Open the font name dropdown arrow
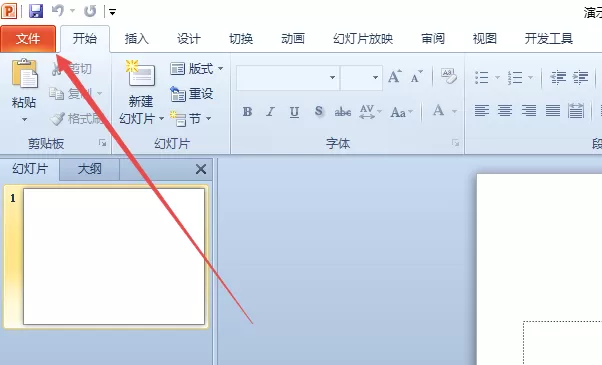Screen dimensions: 602x365 click(x=332, y=78)
